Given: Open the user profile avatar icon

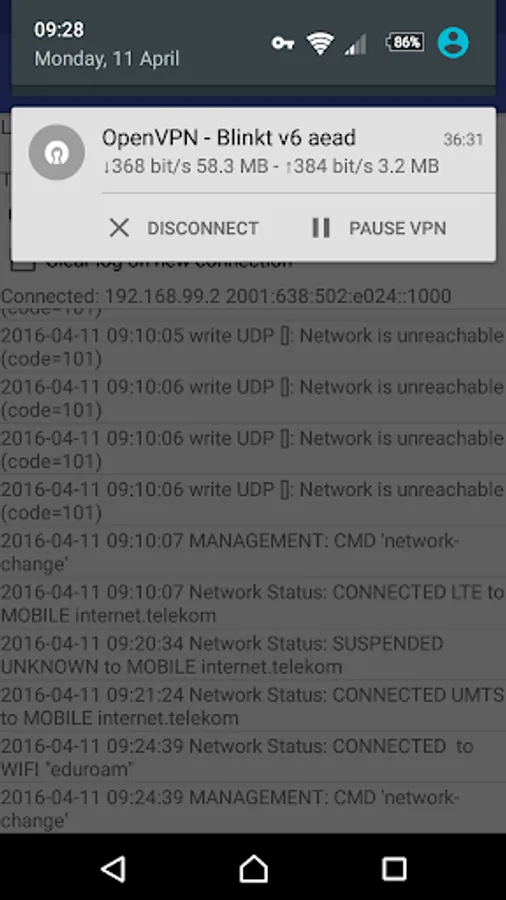Looking at the screenshot, I should click(453, 42).
